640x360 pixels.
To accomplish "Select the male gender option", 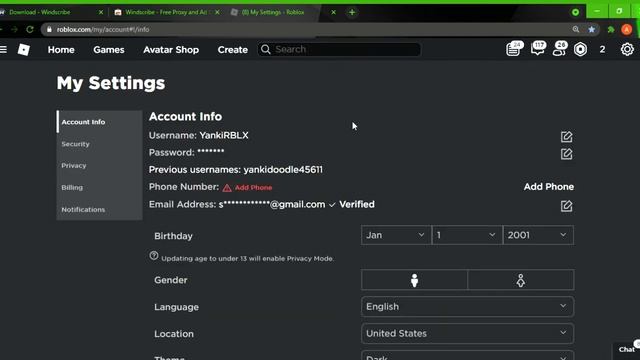I will coord(414,280).
